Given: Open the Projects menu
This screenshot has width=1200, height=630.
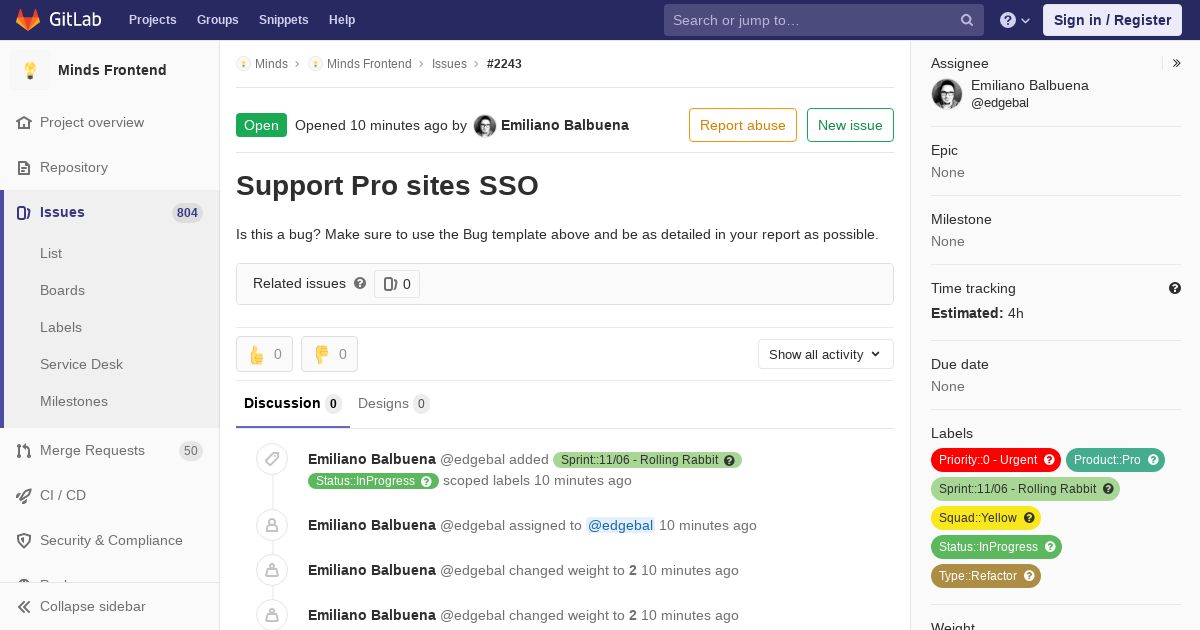Looking at the screenshot, I should pos(152,20).
